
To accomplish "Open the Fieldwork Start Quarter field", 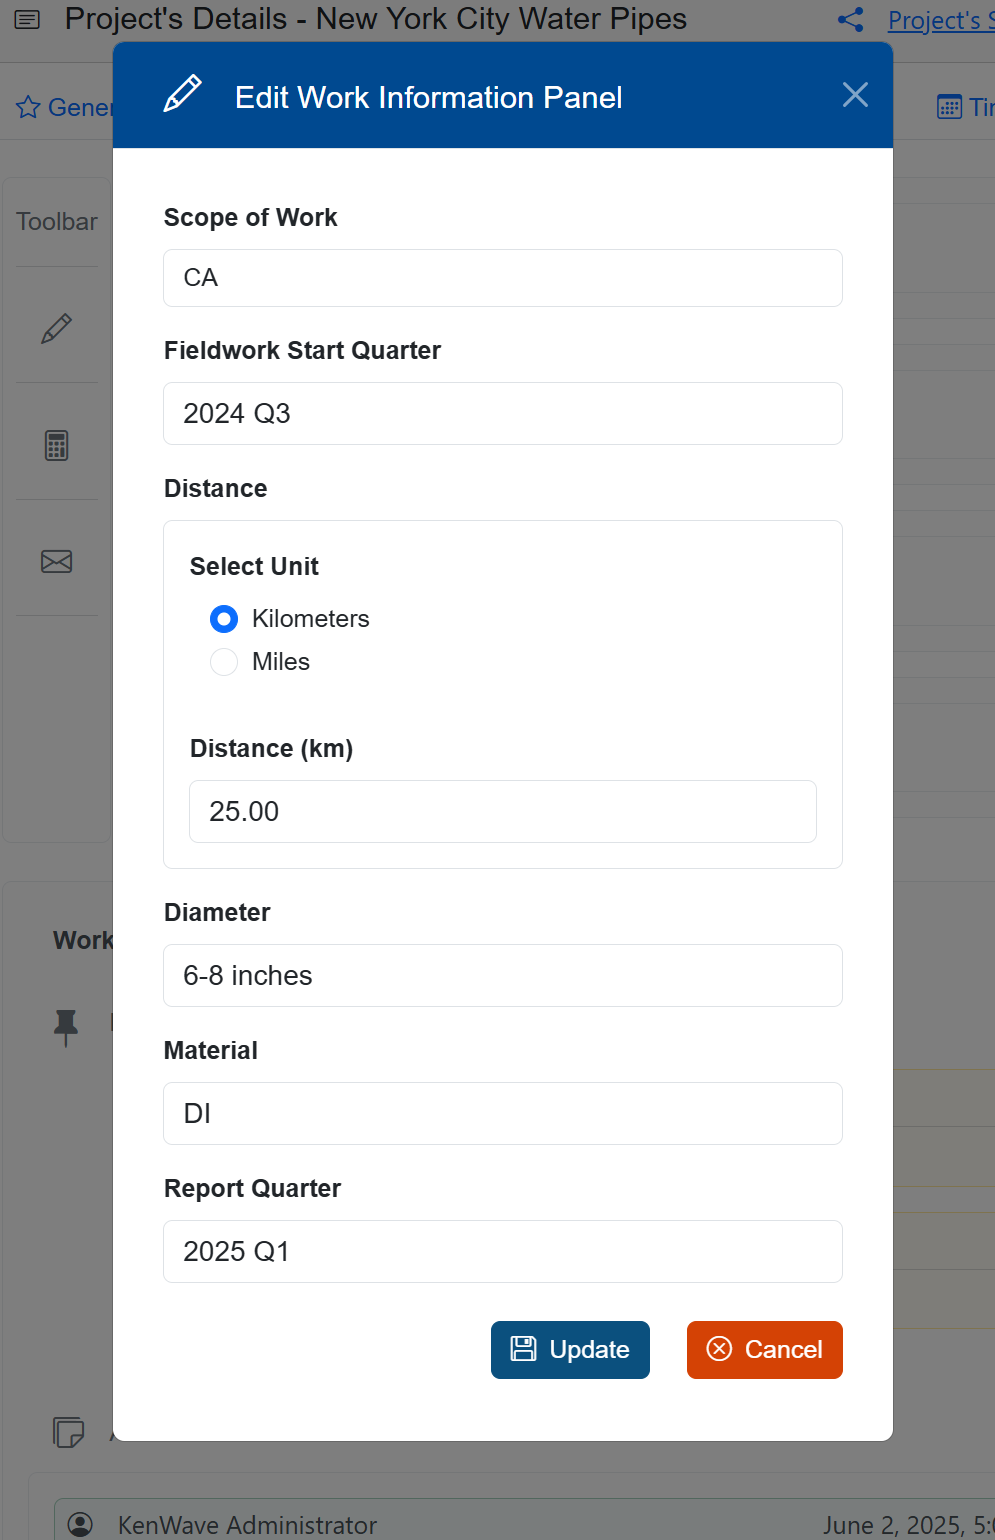I will tap(502, 413).
